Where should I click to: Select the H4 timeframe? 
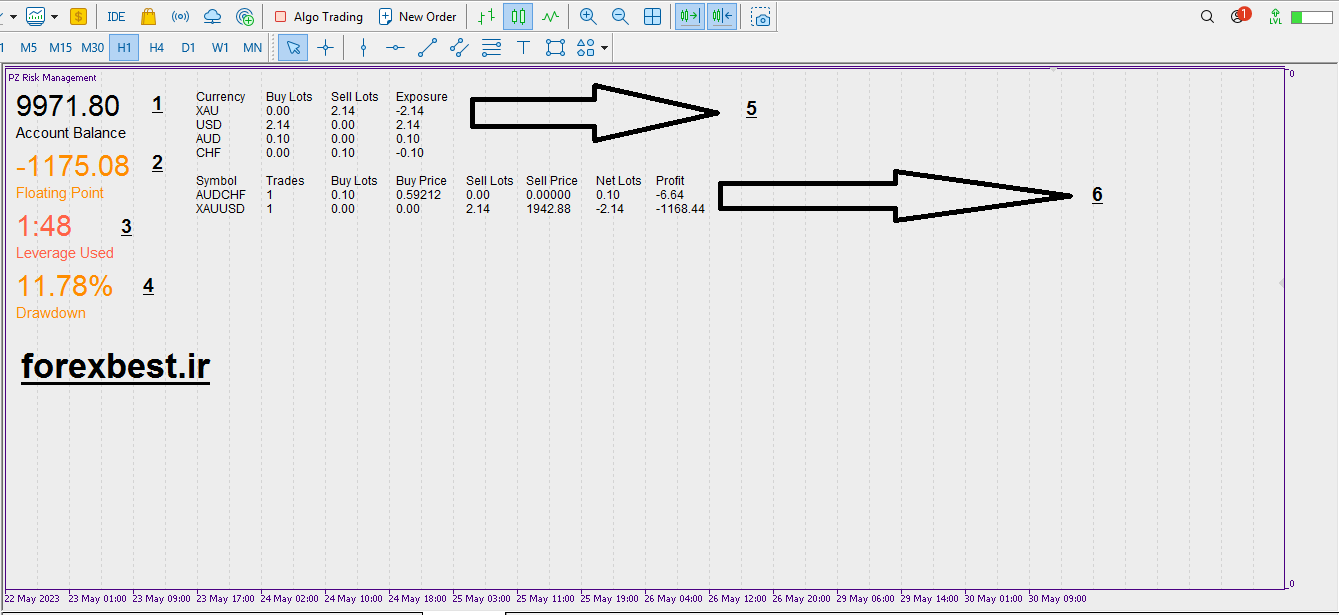[156, 47]
